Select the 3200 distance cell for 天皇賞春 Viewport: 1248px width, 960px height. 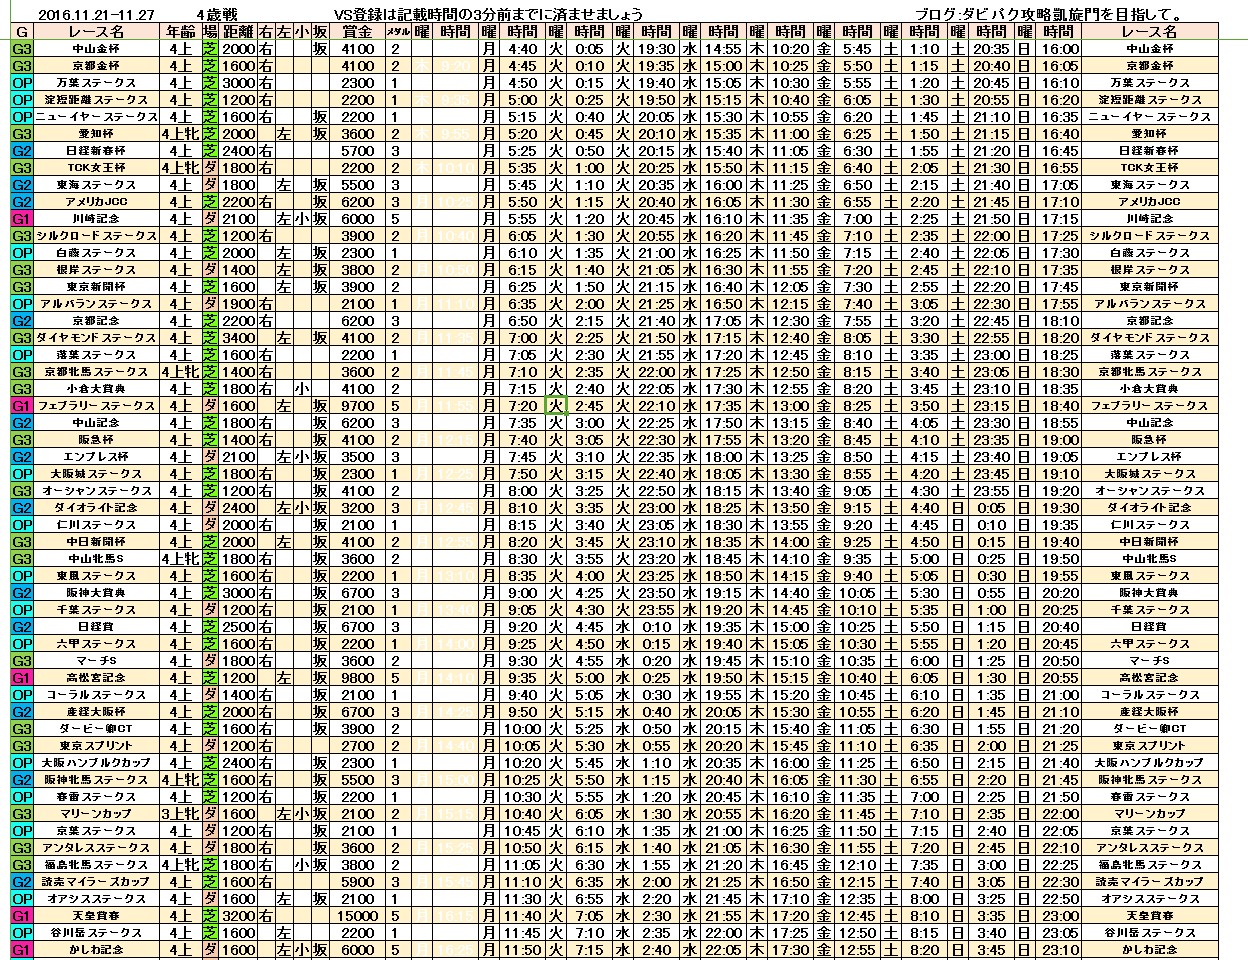(x=237, y=916)
